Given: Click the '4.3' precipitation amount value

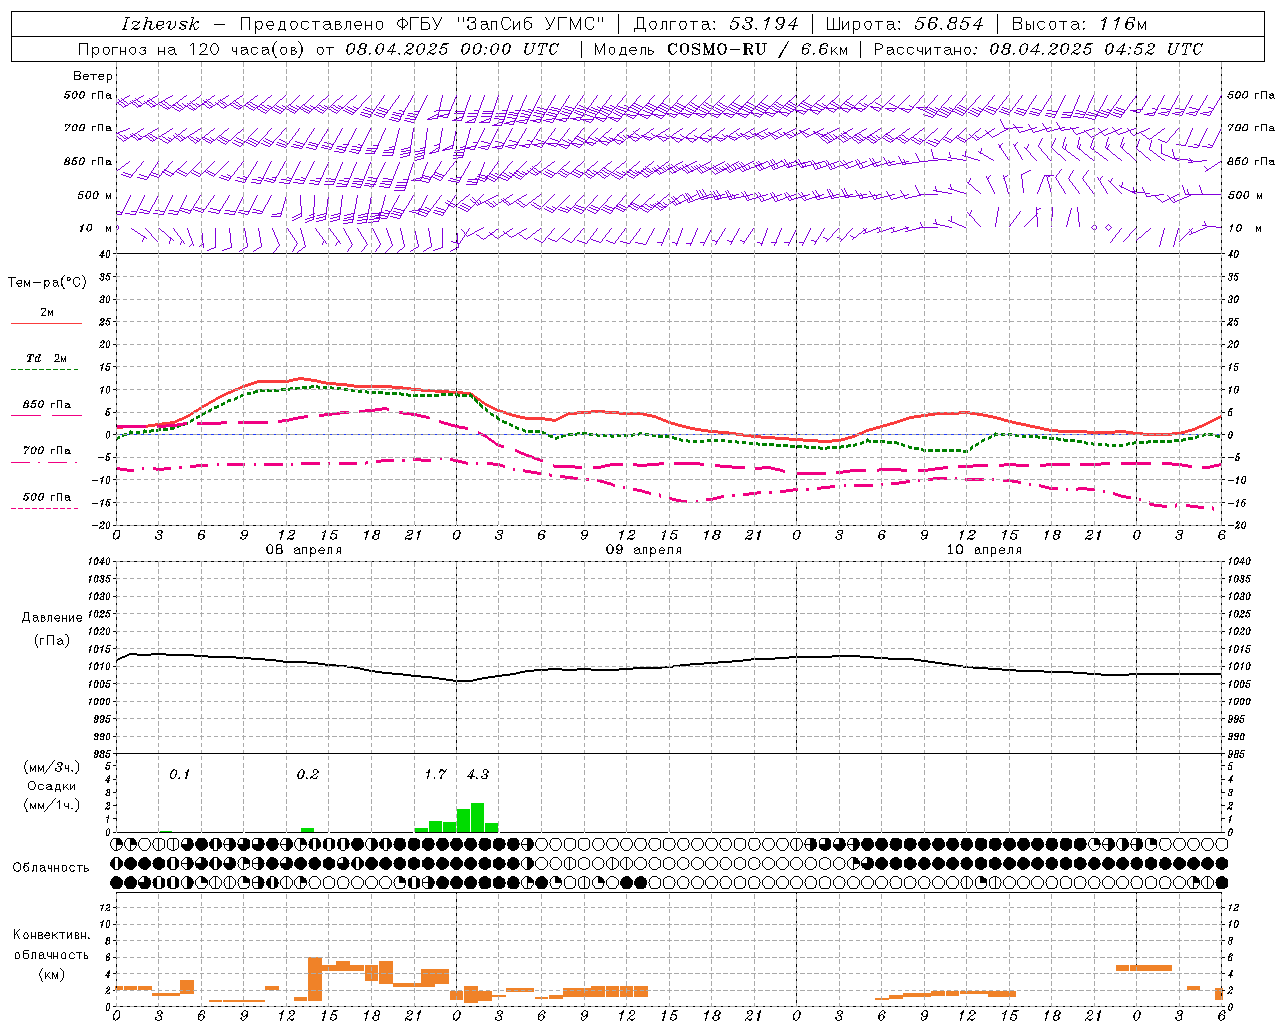Looking at the screenshot, I should 478,775.
